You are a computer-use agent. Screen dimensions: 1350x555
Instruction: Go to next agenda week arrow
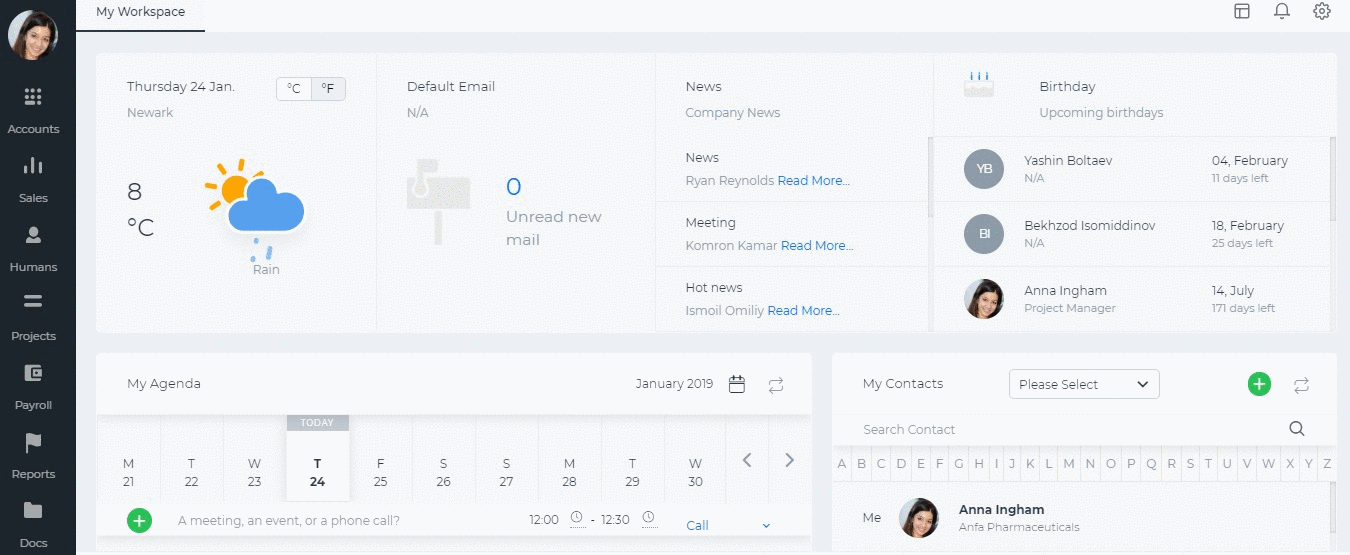click(789, 460)
